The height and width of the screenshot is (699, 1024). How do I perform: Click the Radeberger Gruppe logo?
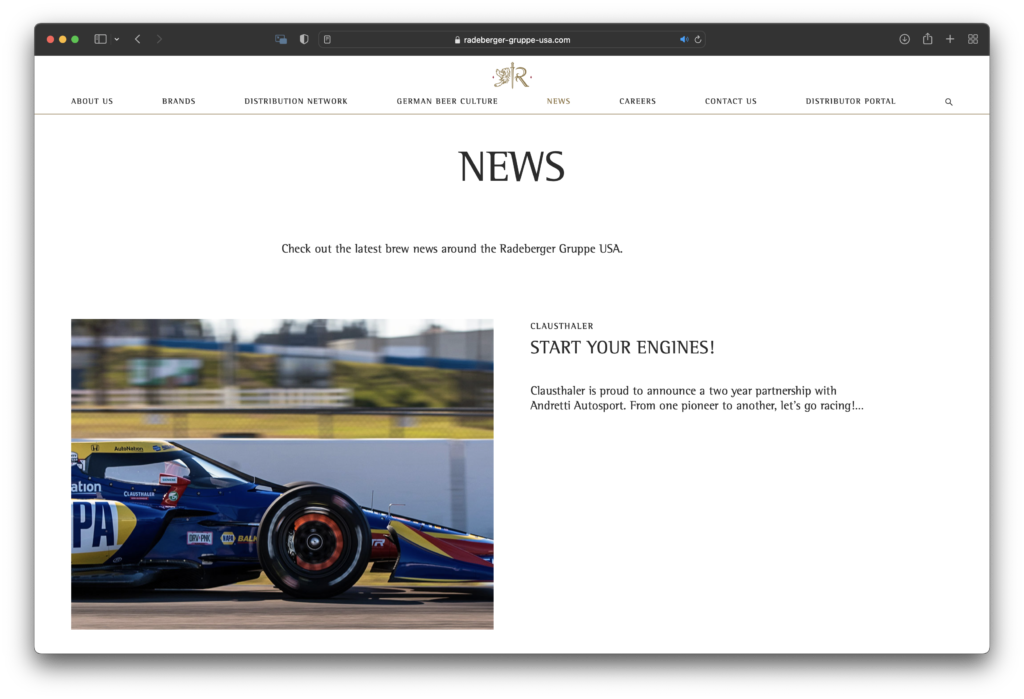pyautogui.click(x=511, y=75)
